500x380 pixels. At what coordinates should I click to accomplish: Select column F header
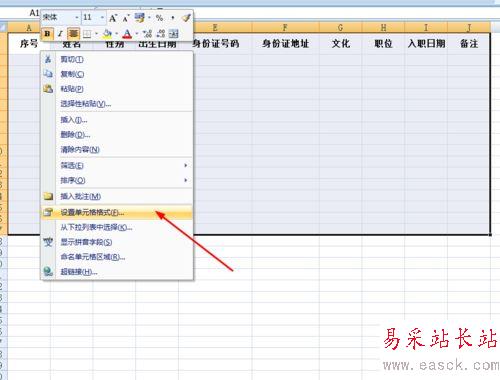pyautogui.click(x=285, y=28)
